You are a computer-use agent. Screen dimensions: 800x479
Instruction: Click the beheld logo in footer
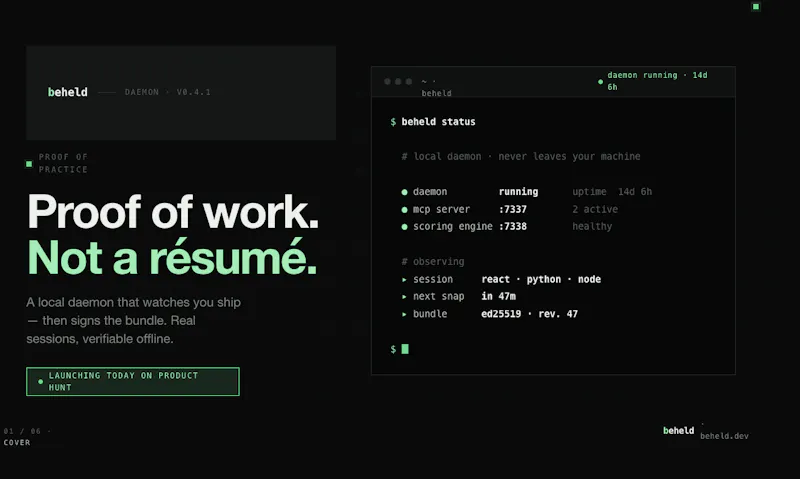[x=679, y=431]
